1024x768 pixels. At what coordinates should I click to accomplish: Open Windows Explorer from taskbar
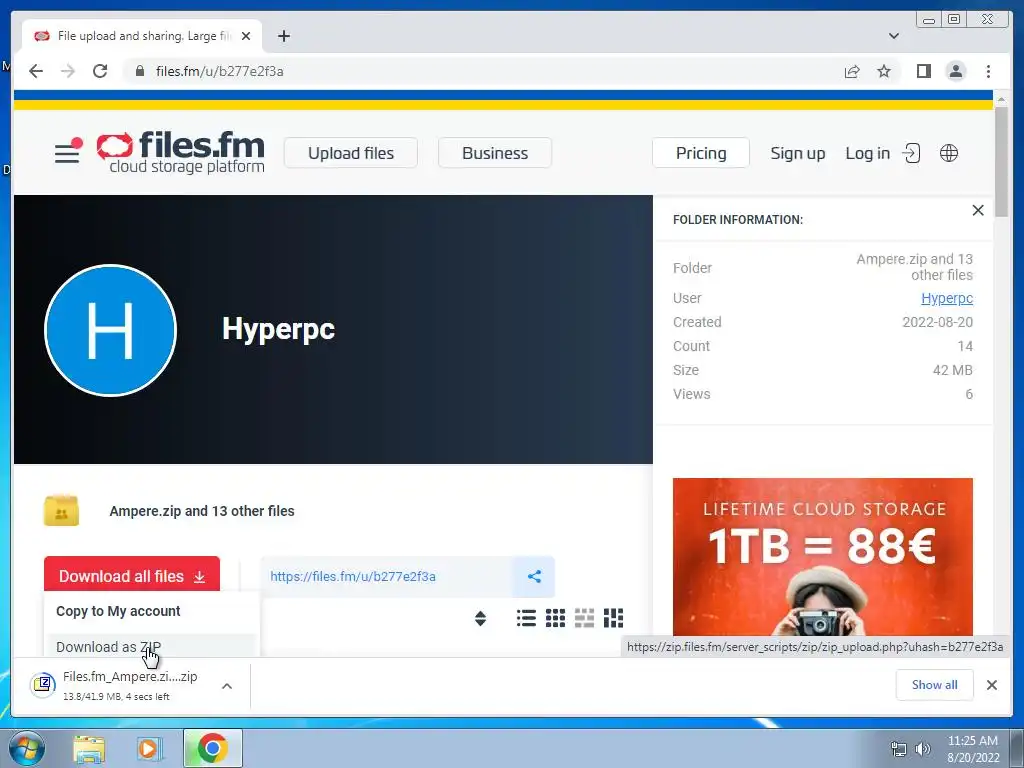[x=89, y=748]
